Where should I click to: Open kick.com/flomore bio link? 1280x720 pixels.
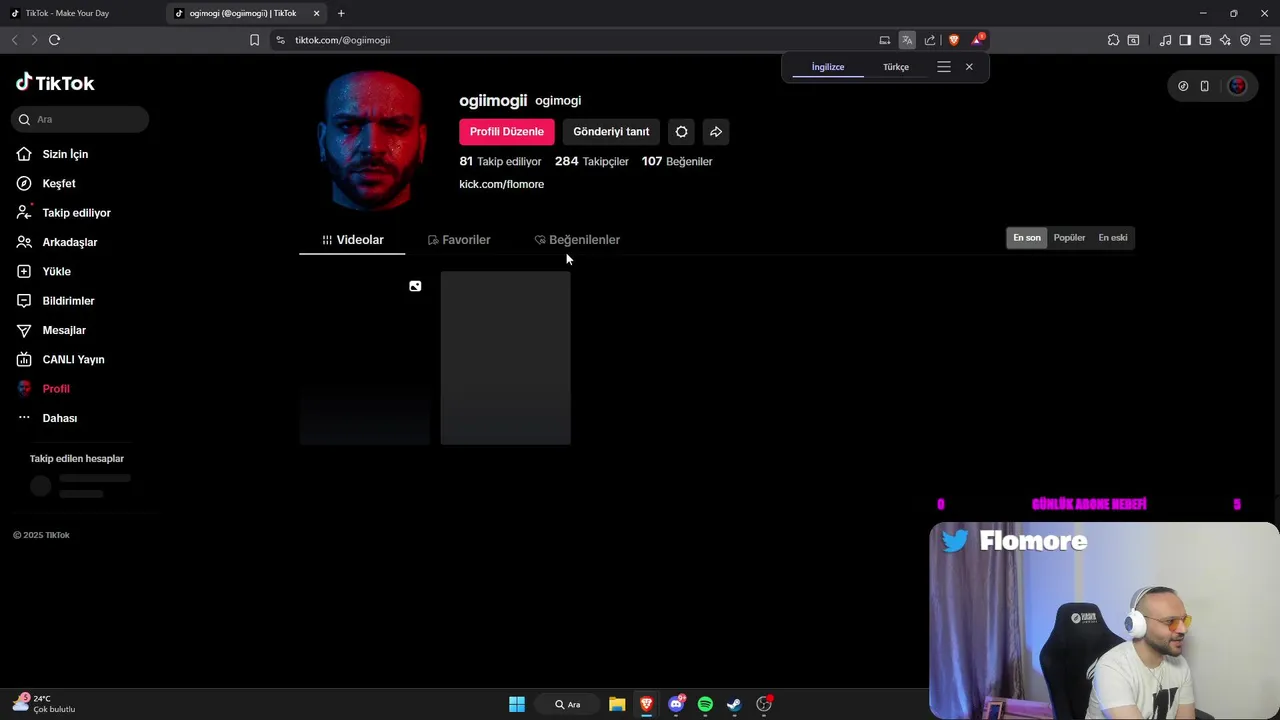click(501, 184)
